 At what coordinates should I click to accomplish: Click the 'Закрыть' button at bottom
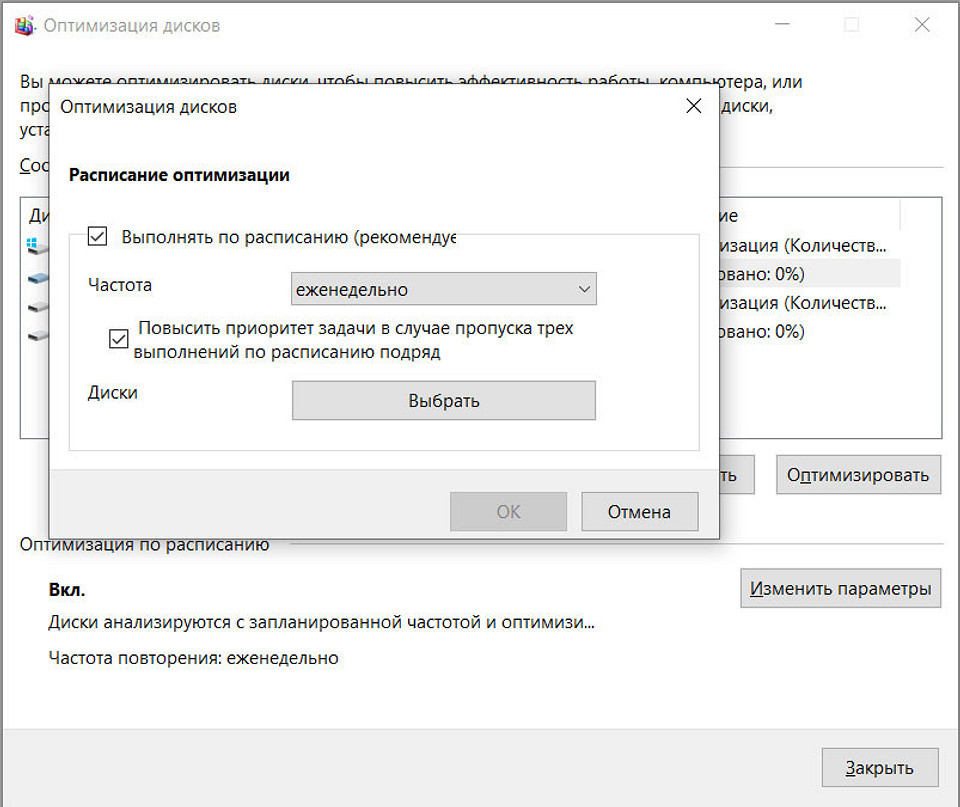tap(879, 768)
